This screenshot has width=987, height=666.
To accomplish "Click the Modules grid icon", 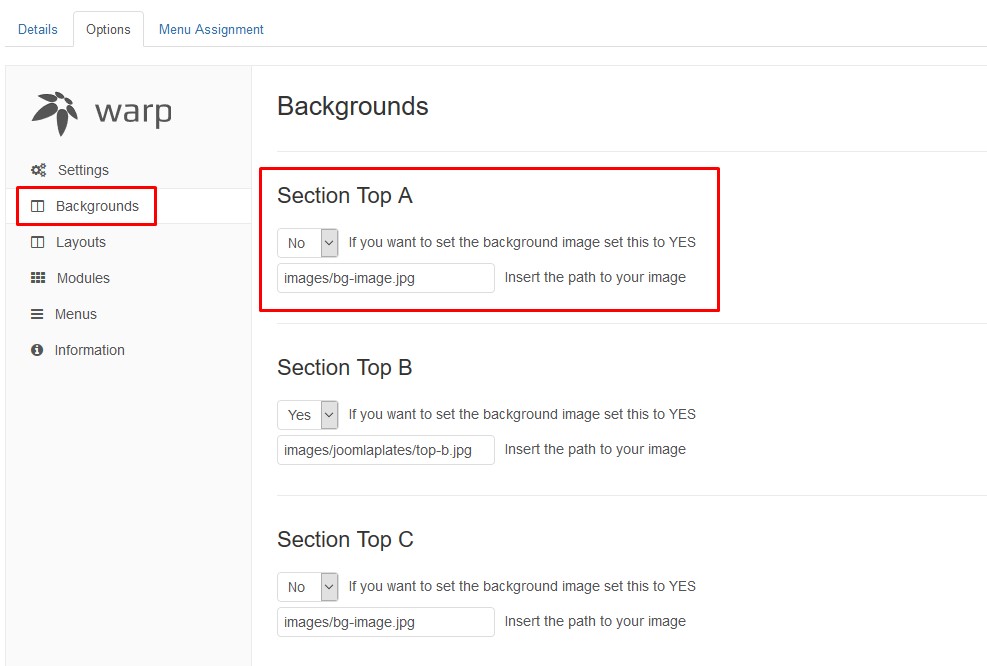I will click(x=38, y=278).
